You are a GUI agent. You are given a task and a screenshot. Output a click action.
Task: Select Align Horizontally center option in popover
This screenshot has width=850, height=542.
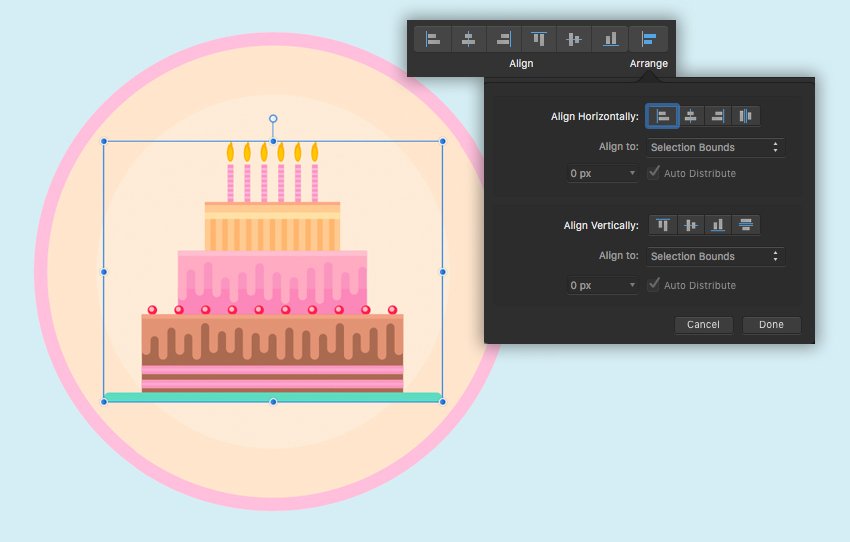pos(690,116)
